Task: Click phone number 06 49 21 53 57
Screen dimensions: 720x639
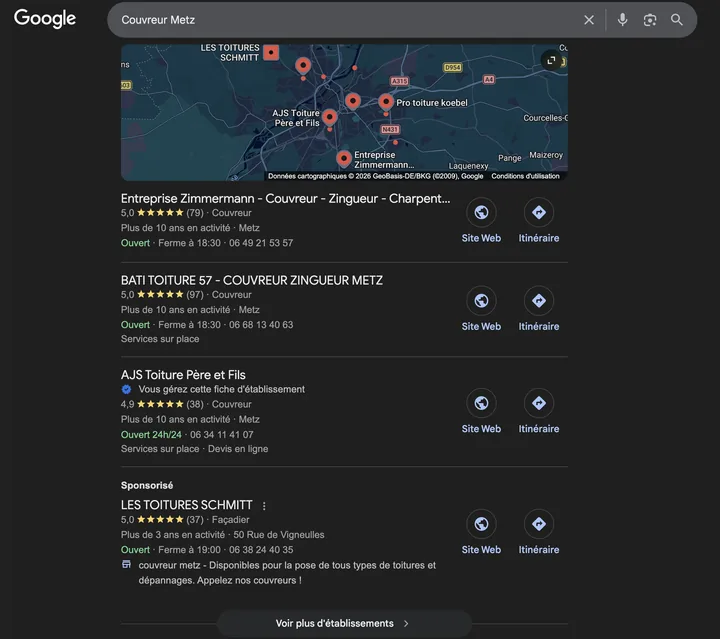Action: point(261,243)
